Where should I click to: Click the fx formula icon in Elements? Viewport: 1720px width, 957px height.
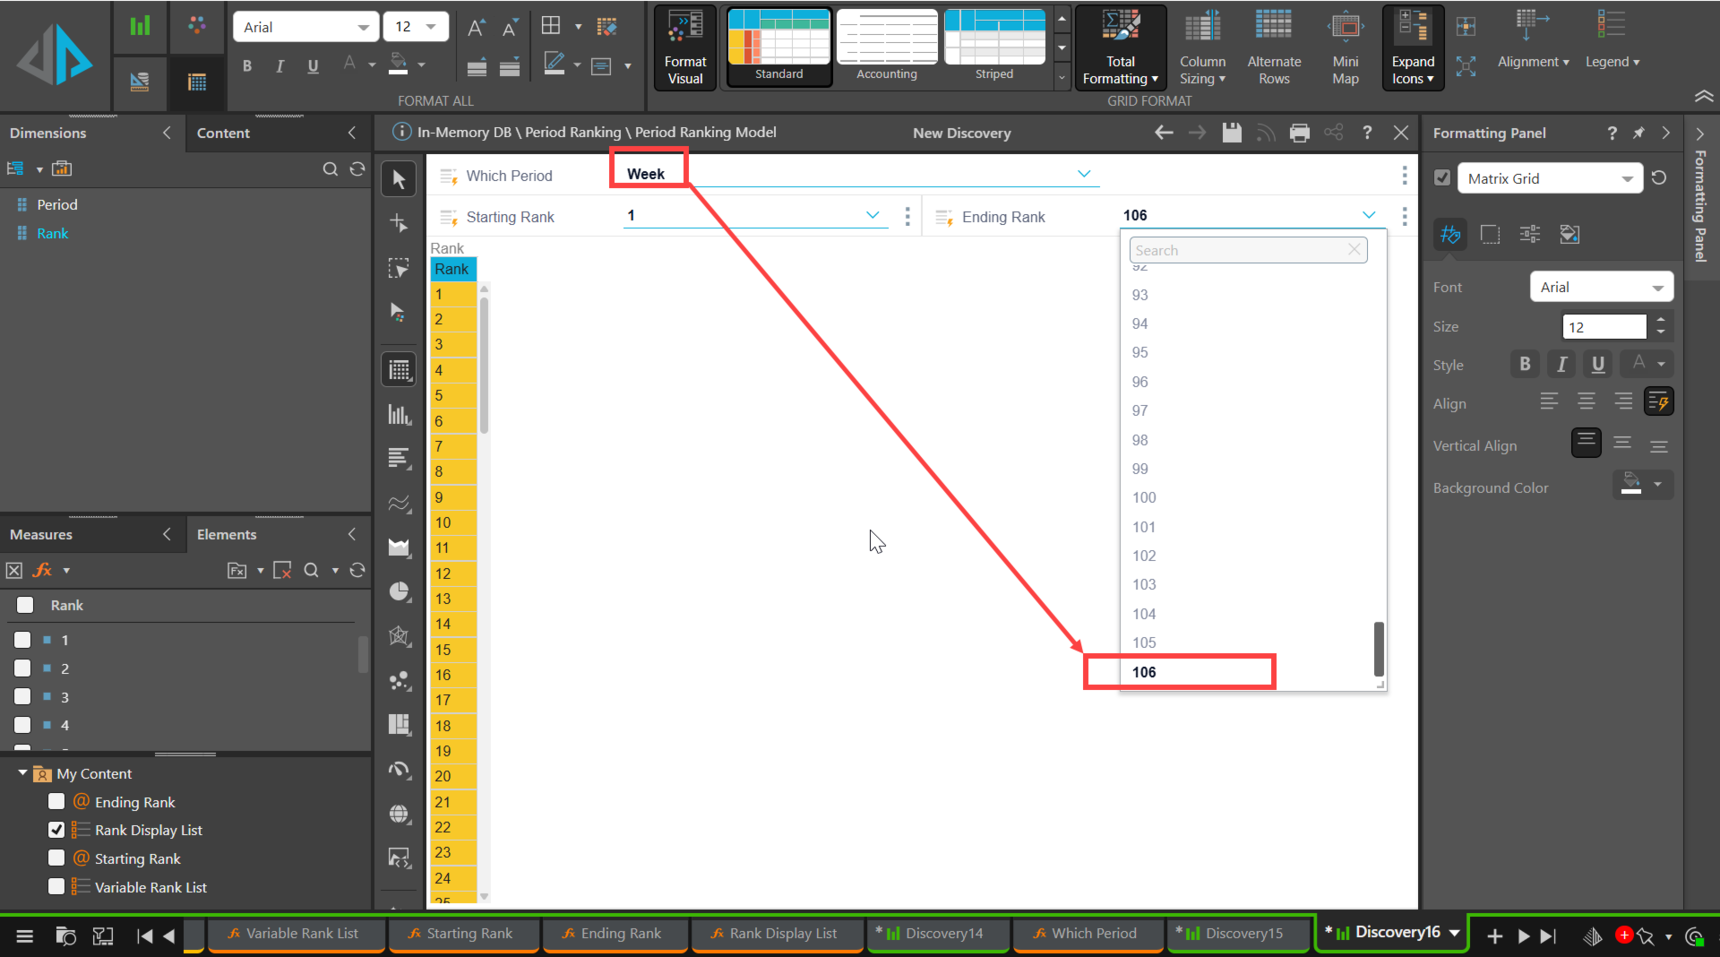43,570
